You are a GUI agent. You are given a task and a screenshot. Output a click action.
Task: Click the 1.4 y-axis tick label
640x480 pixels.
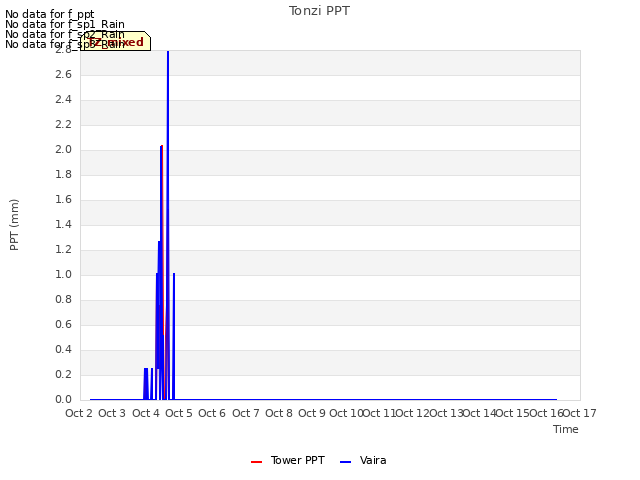[x=63, y=224]
